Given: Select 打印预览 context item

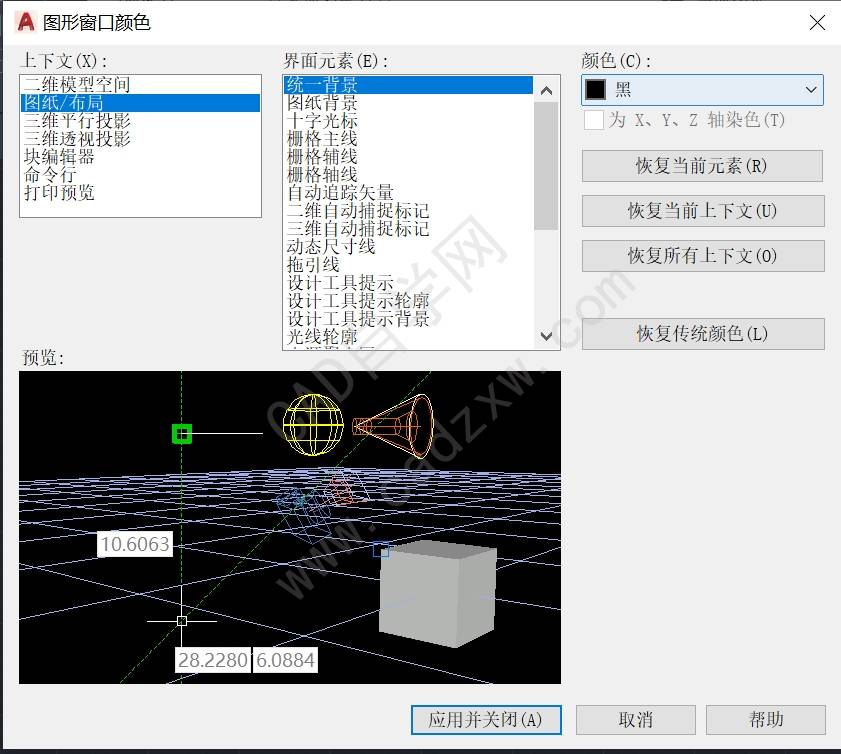Looking at the screenshot, I should (59, 193).
